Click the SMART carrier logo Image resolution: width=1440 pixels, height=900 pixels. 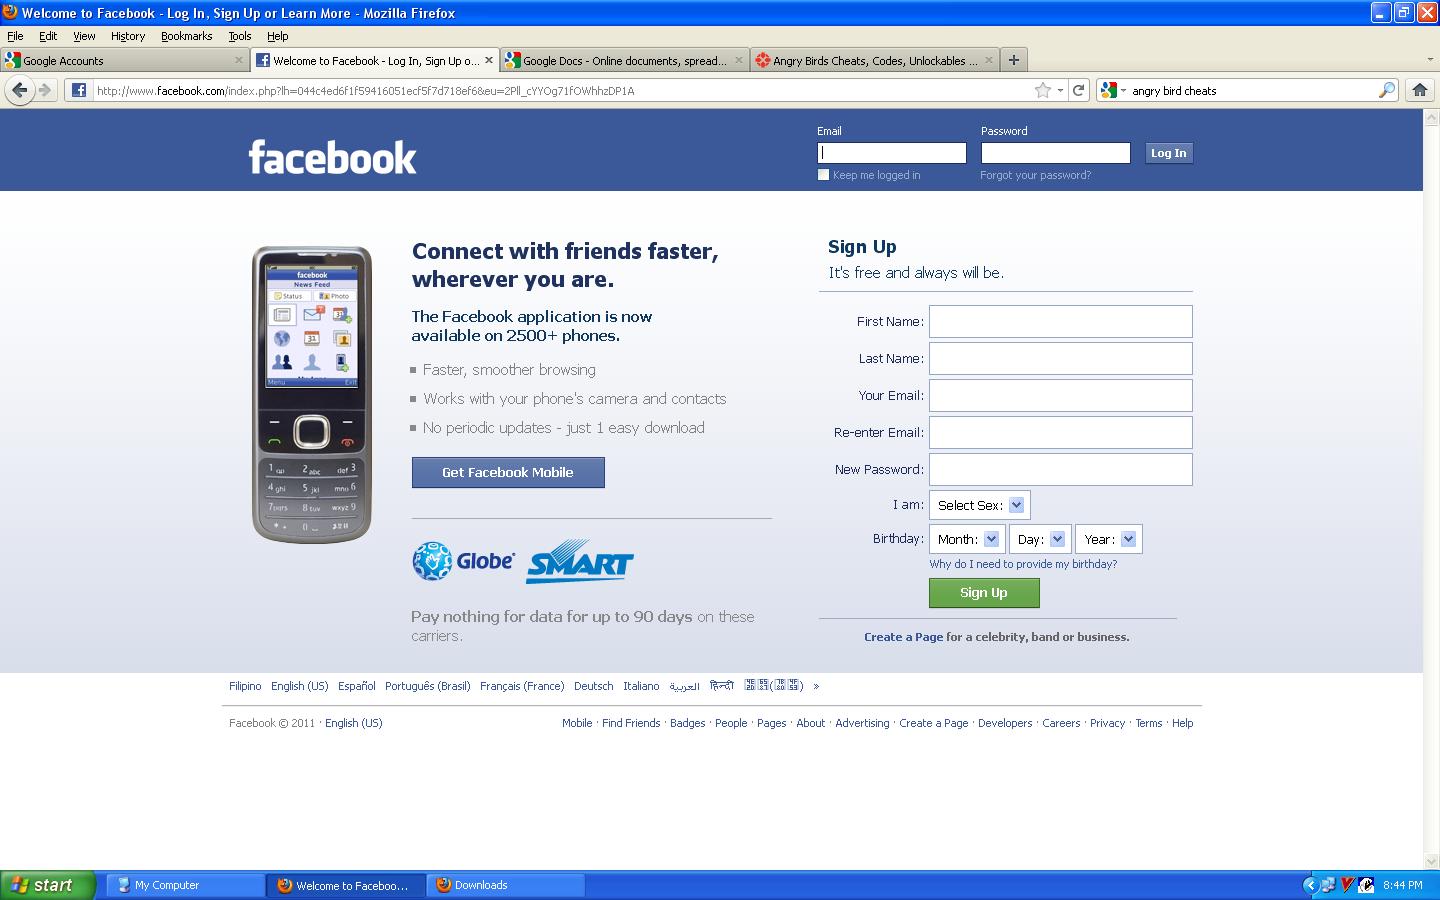click(x=580, y=562)
